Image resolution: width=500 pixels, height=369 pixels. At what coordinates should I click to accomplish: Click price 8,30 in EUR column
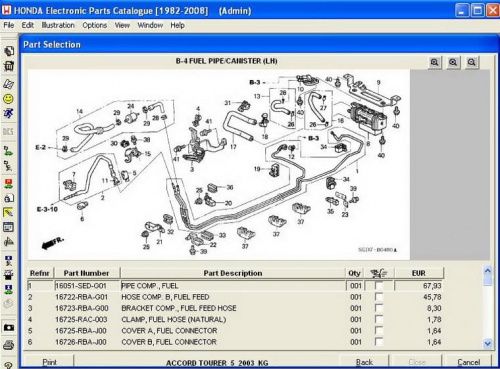point(434,308)
